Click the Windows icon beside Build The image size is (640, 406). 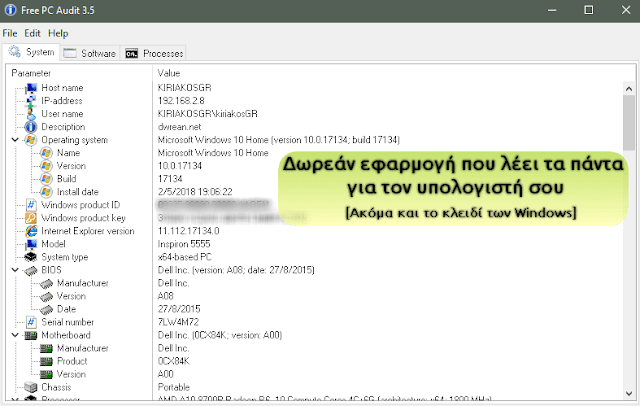click(x=47, y=179)
